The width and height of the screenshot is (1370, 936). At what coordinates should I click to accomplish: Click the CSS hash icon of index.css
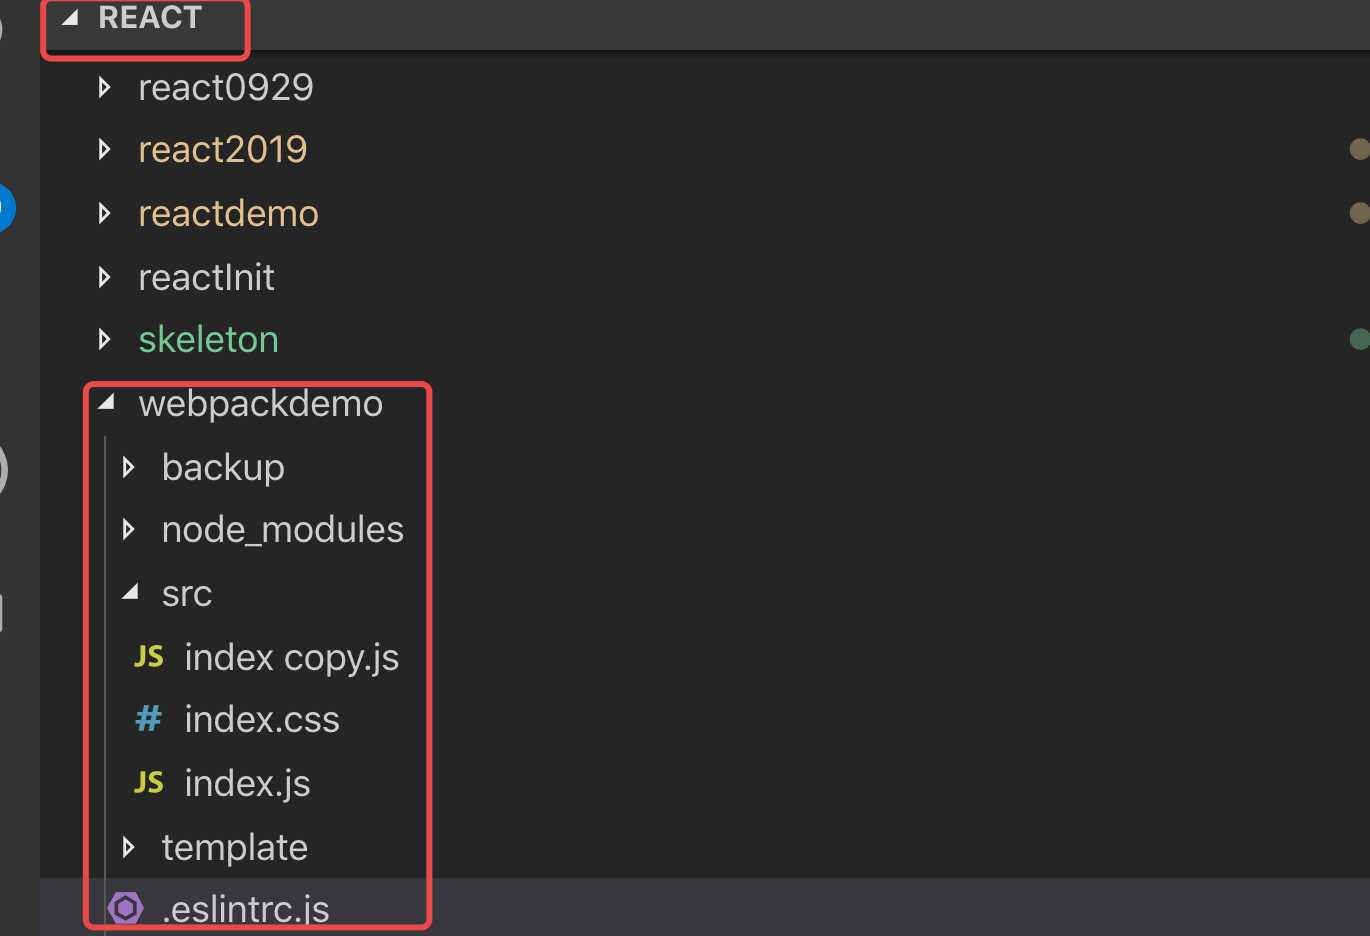pyautogui.click(x=148, y=719)
